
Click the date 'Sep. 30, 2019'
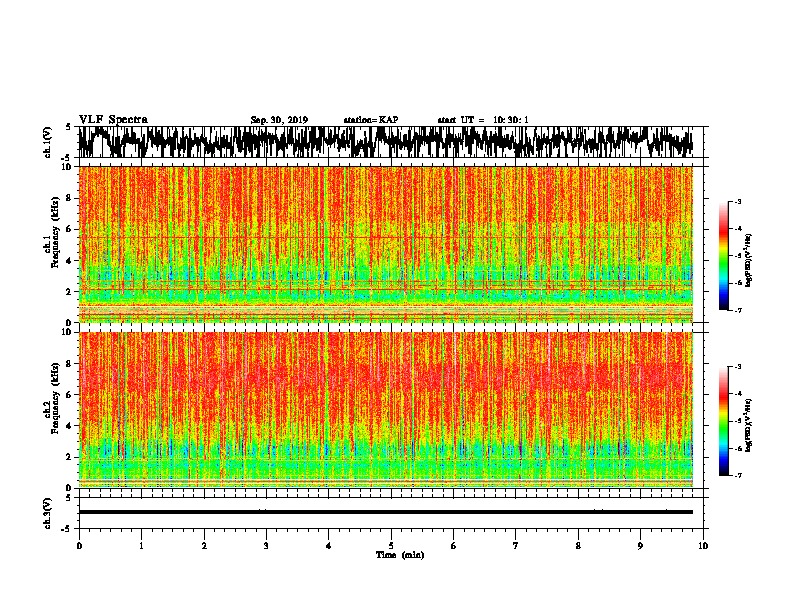(x=279, y=120)
